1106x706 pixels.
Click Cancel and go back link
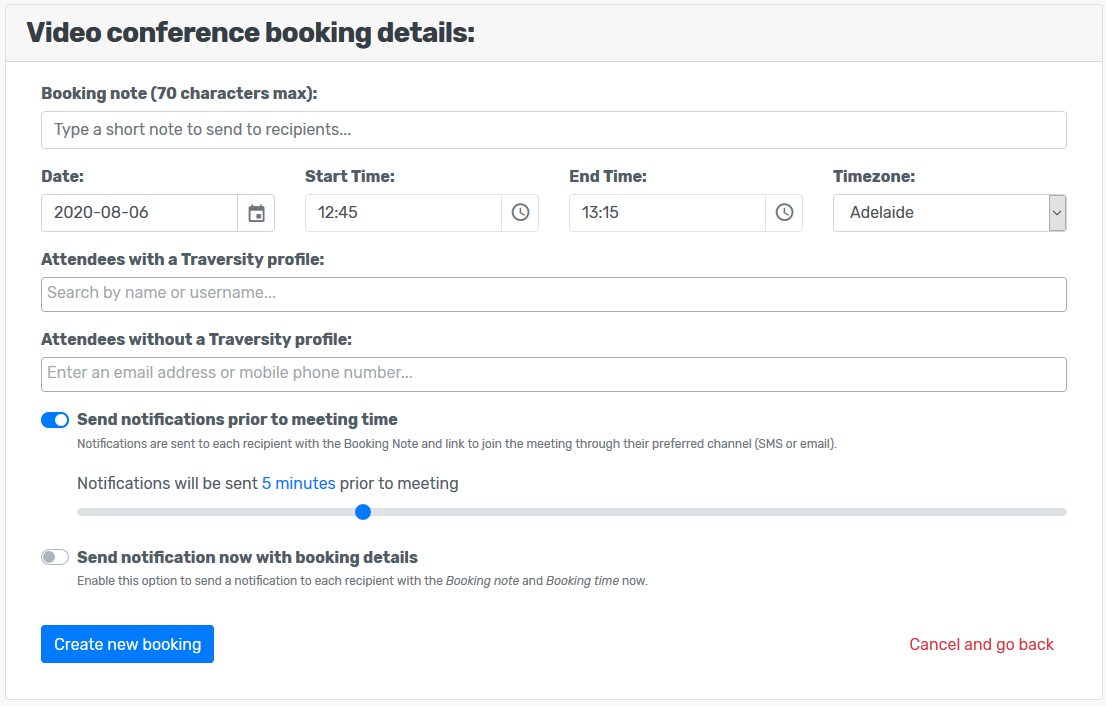pyautogui.click(x=981, y=644)
